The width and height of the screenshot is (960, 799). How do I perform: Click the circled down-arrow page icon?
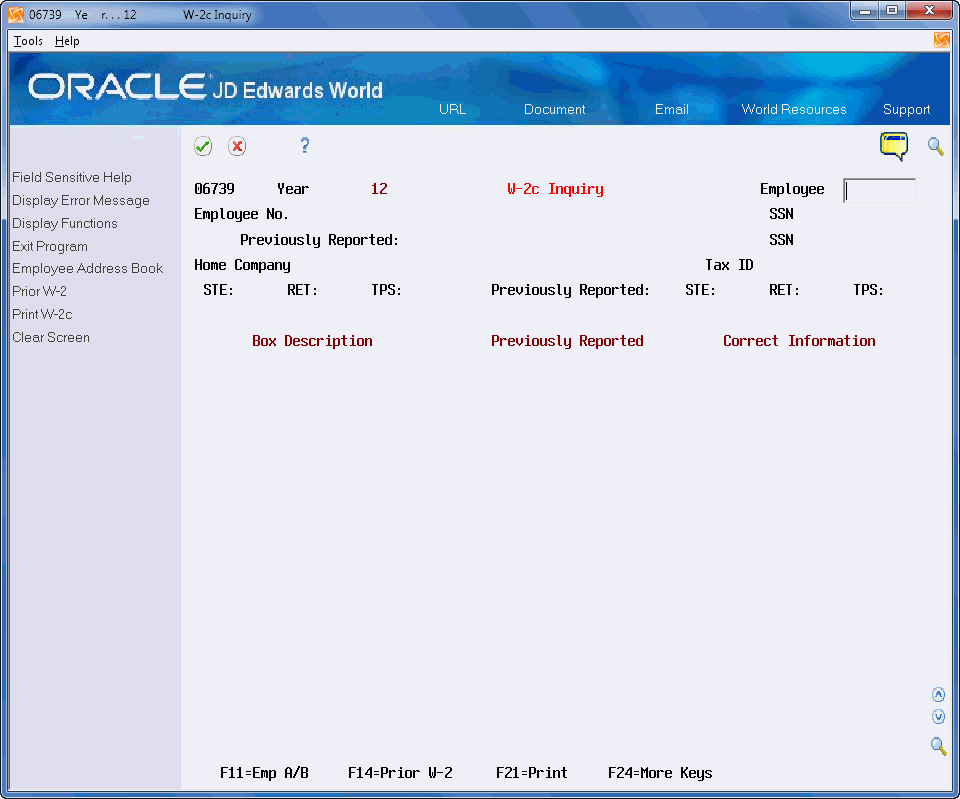(938, 716)
